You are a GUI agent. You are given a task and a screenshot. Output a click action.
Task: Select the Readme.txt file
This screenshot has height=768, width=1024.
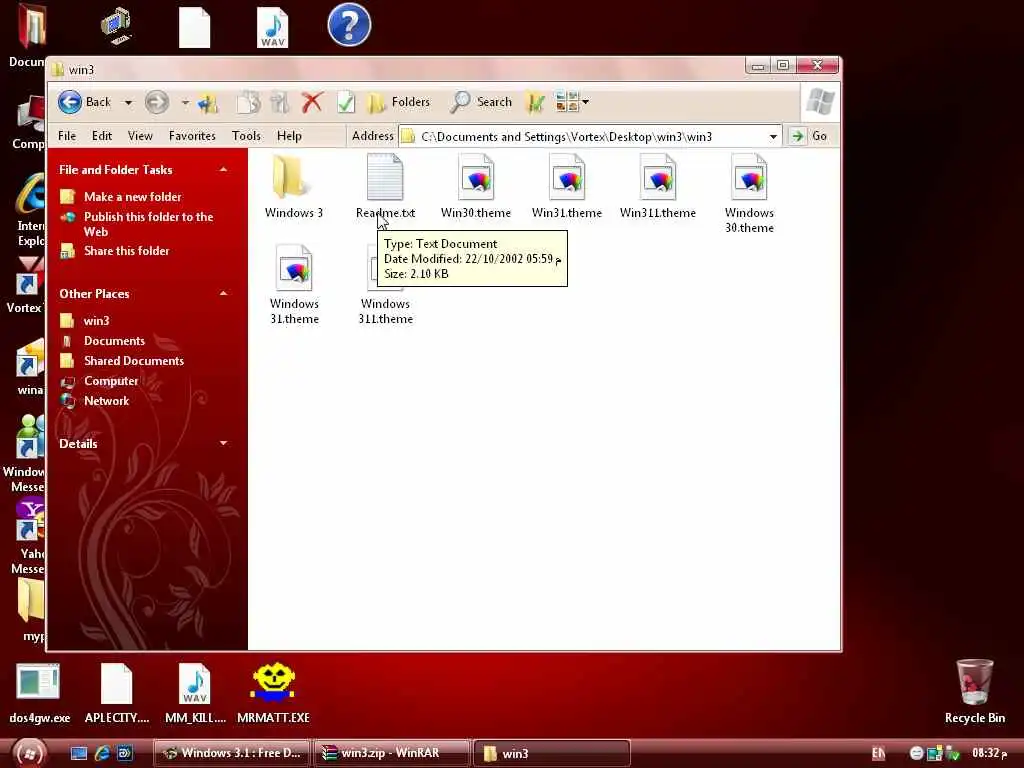coord(385,187)
